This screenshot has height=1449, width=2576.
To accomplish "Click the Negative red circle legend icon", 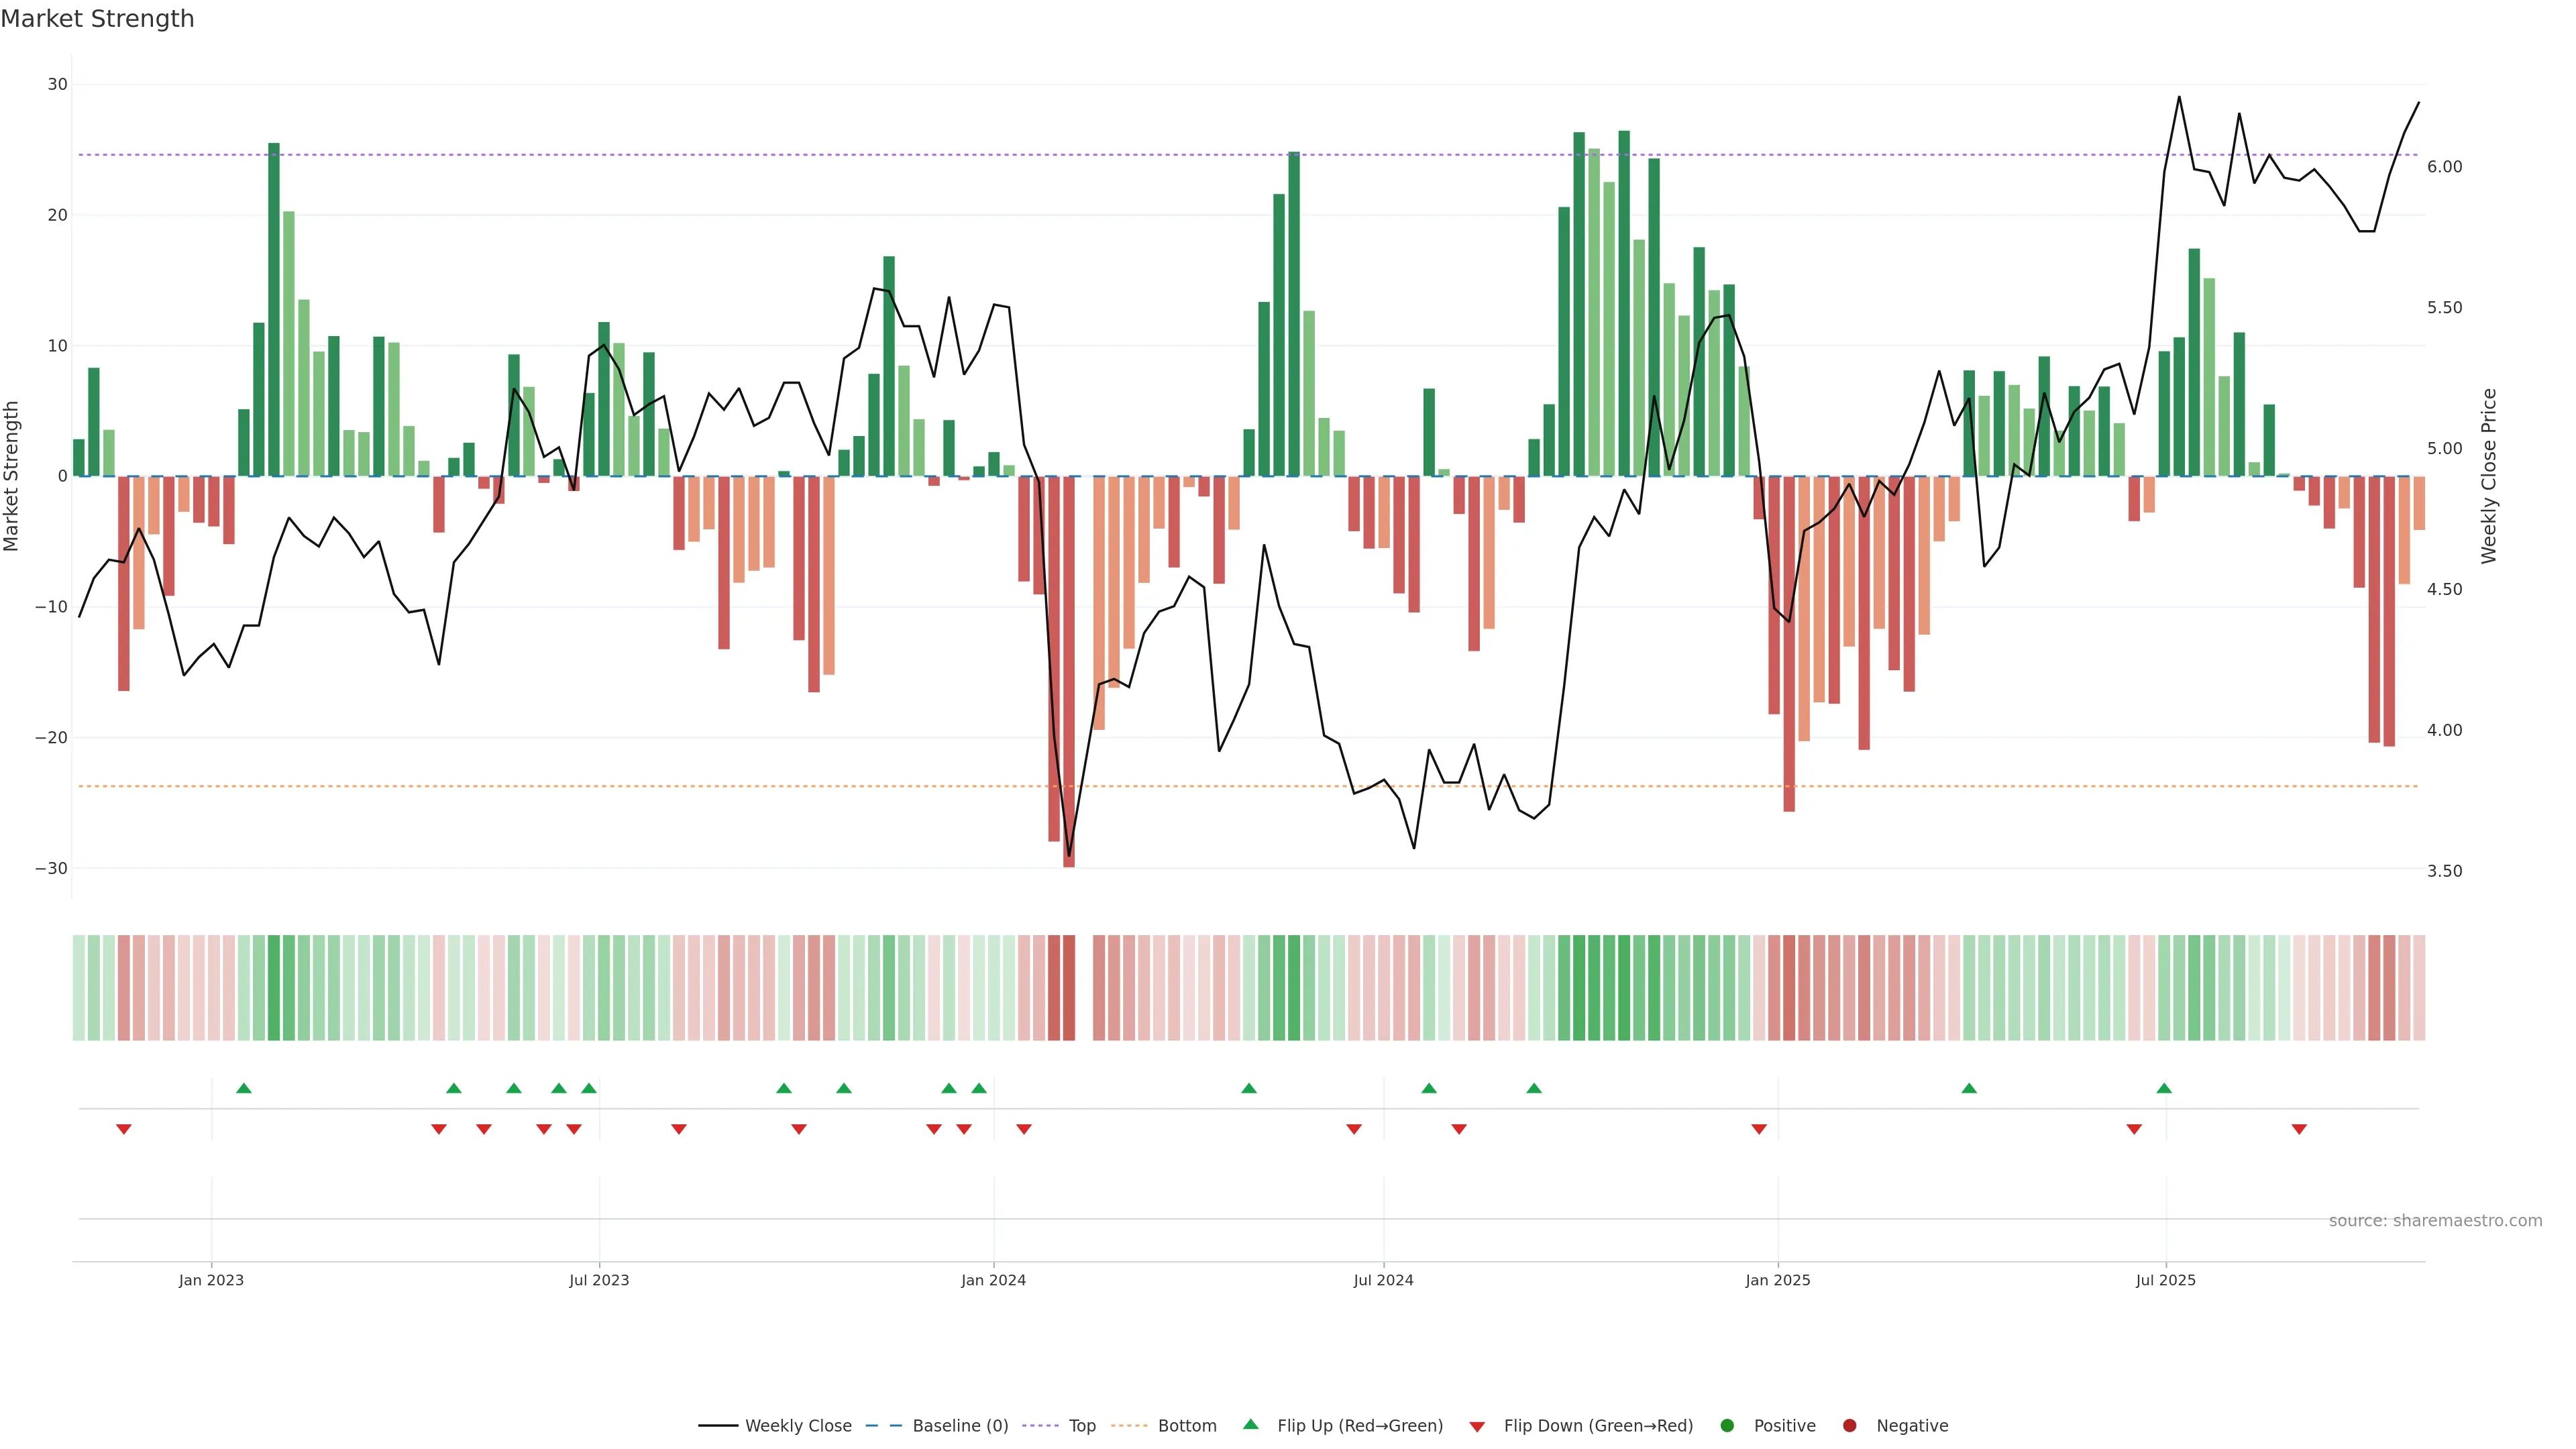I will (x=1849, y=1425).
